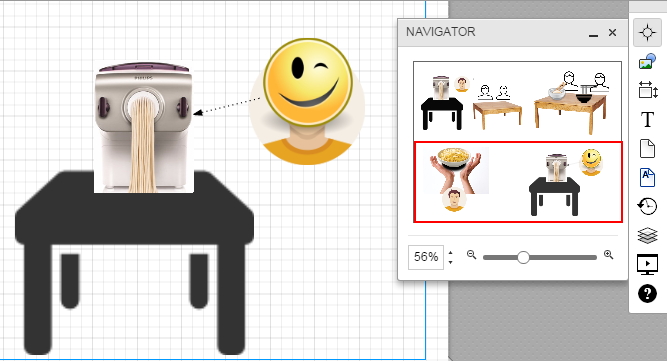Click the blank page icon
667x361 pixels.
(647, 149)
